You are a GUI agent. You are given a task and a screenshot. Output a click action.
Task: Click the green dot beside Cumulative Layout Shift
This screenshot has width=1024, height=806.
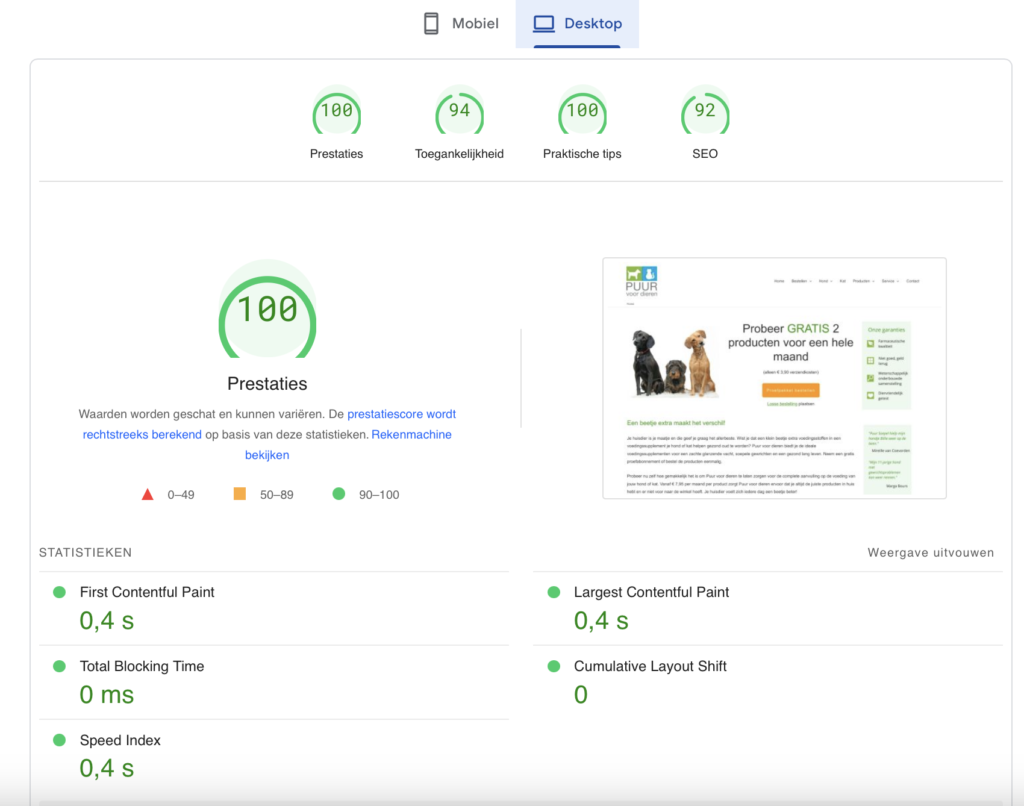[554, 666]
